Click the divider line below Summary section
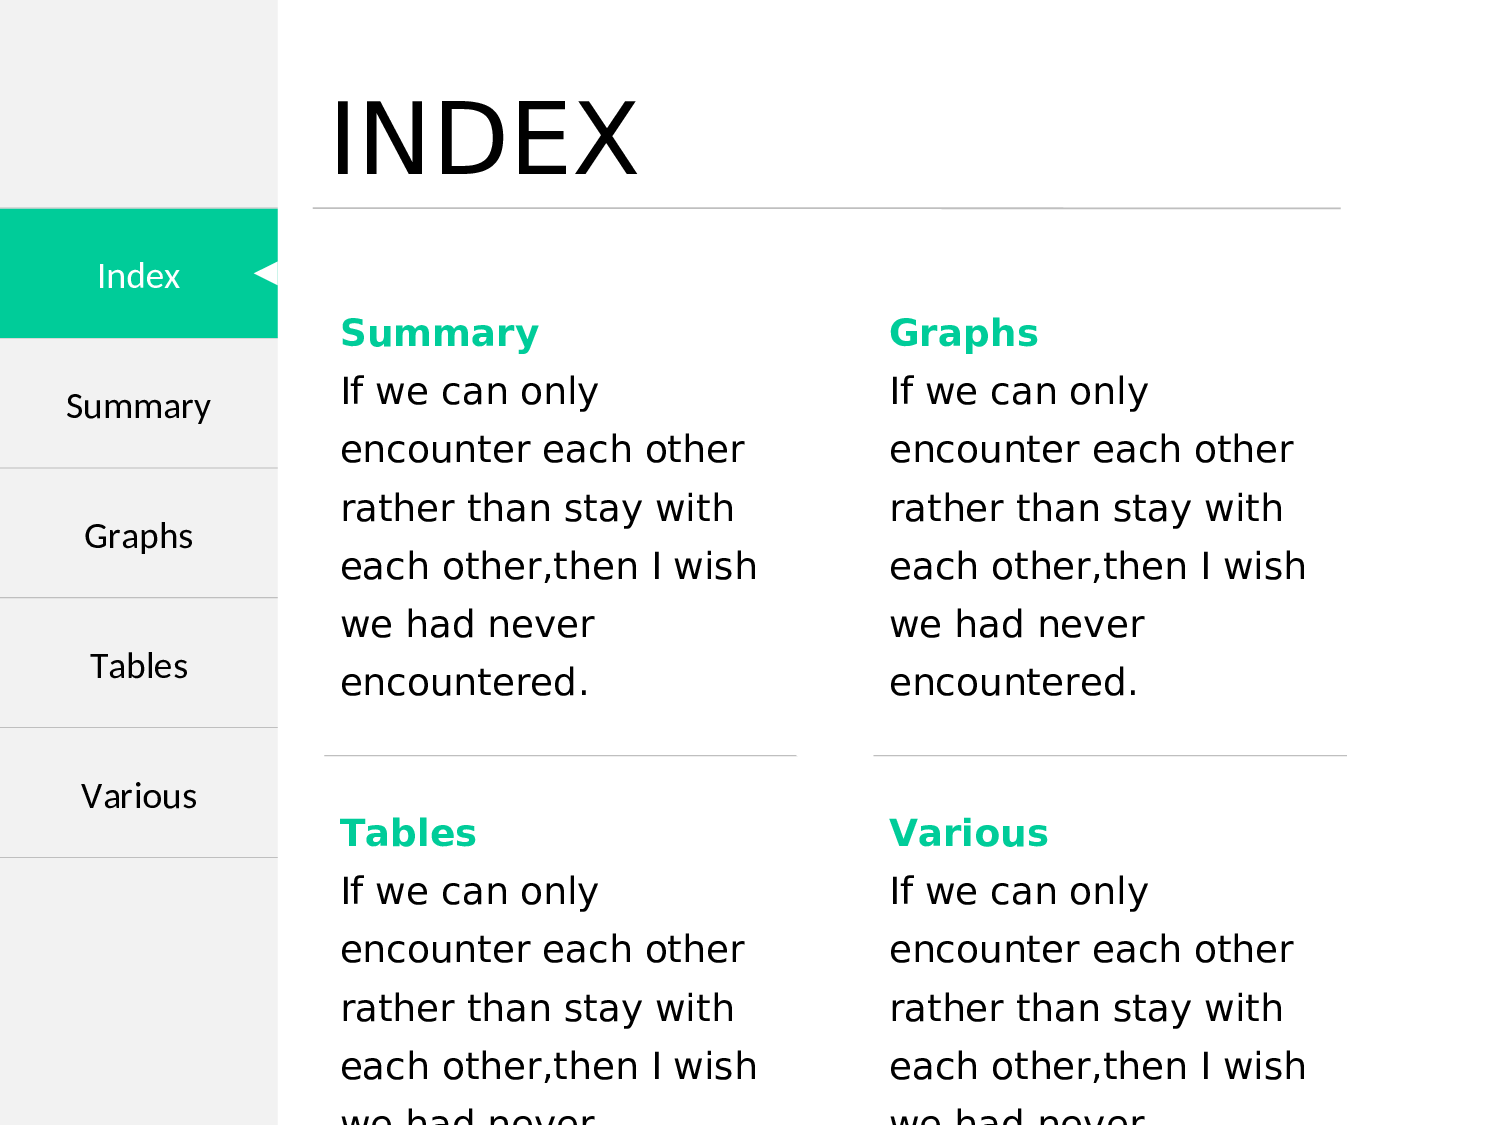1500x1125 pixels. [560, 756]
